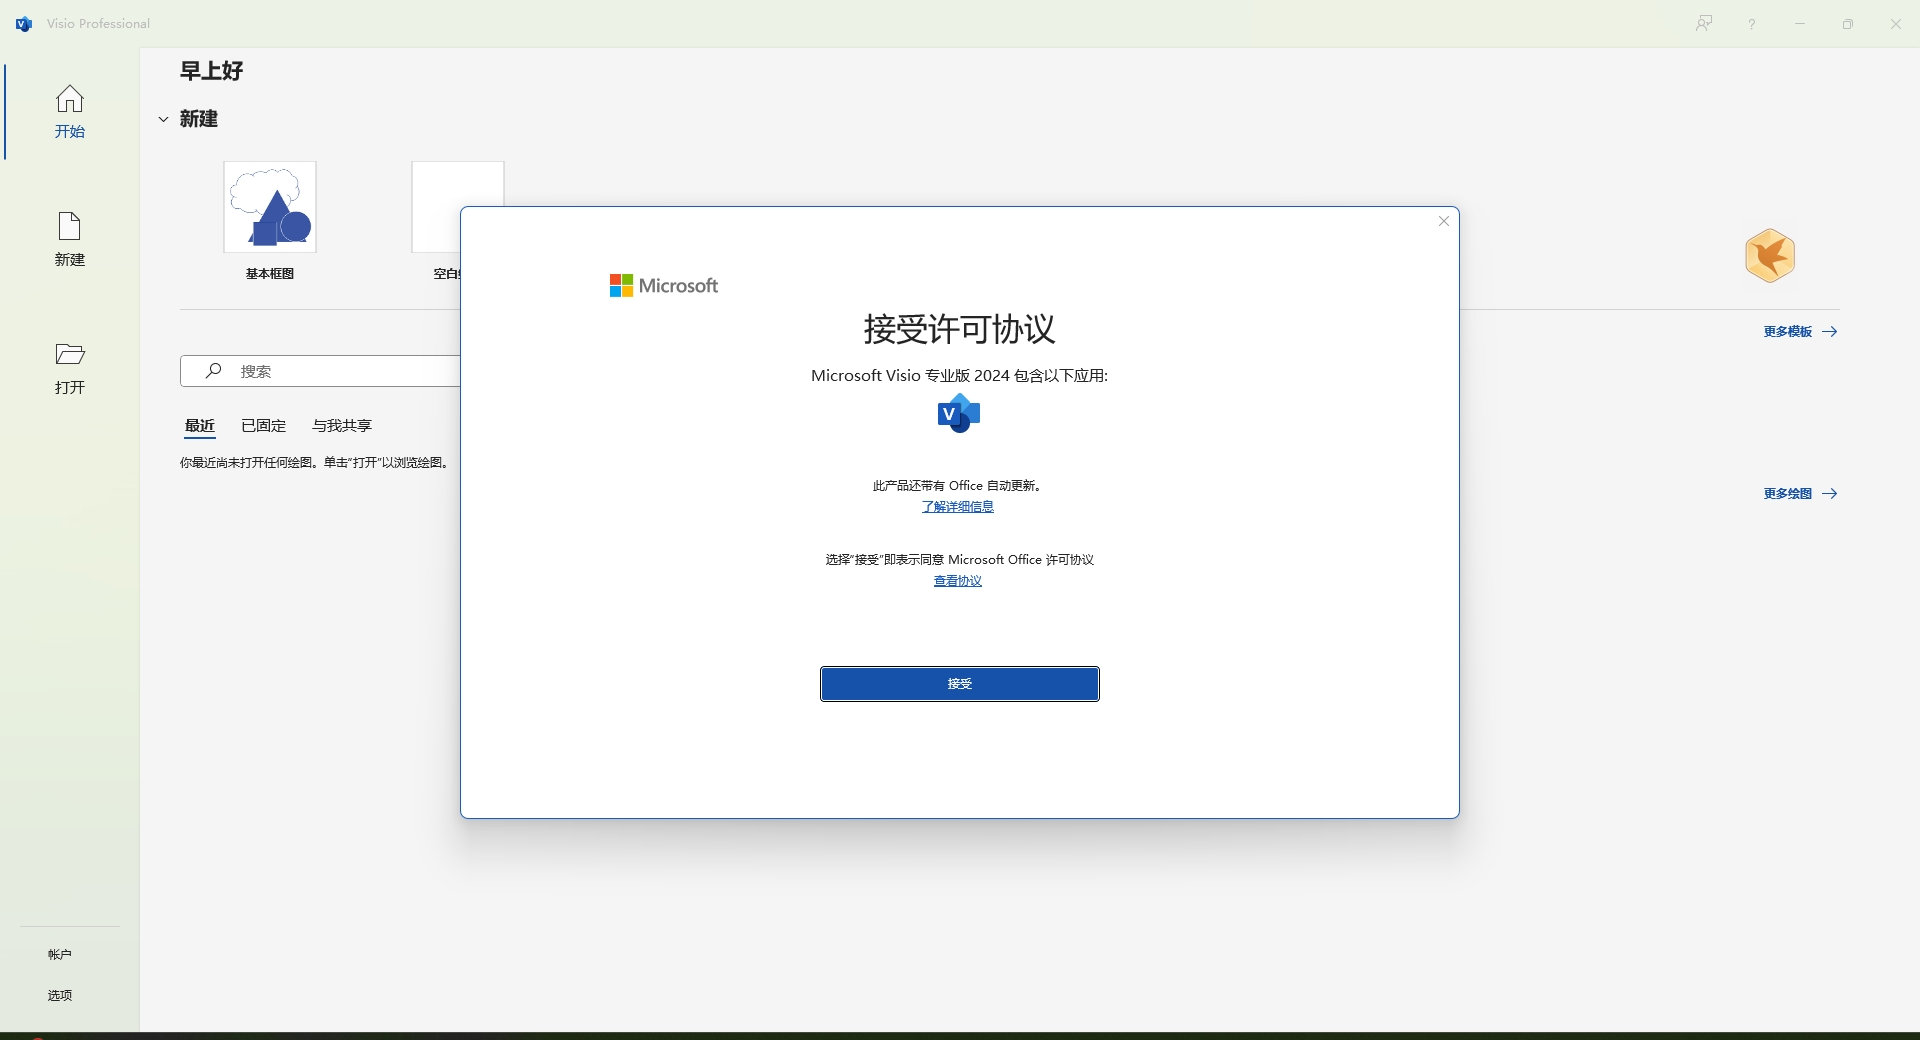Close the license agreement dialog
This screenshot has height=1040, width=1920.
point(1443,221)
